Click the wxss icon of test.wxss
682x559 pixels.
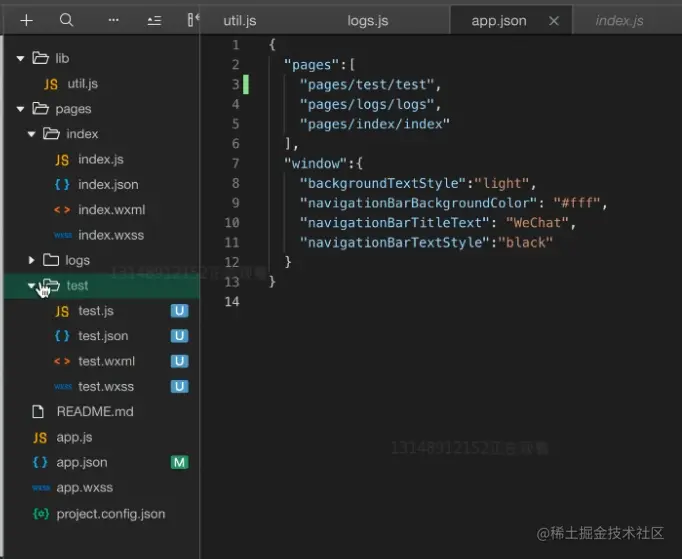click(x=63, y=387)
